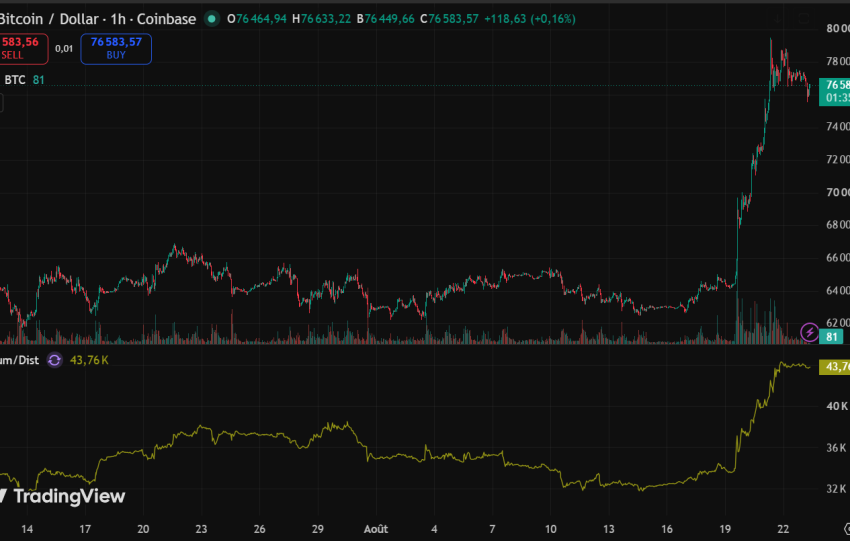The height and width of the screenshot is (541, 850).
Task: Click the yellow 43,76 tag on the indicator scale
Action: tap(834, 367)
